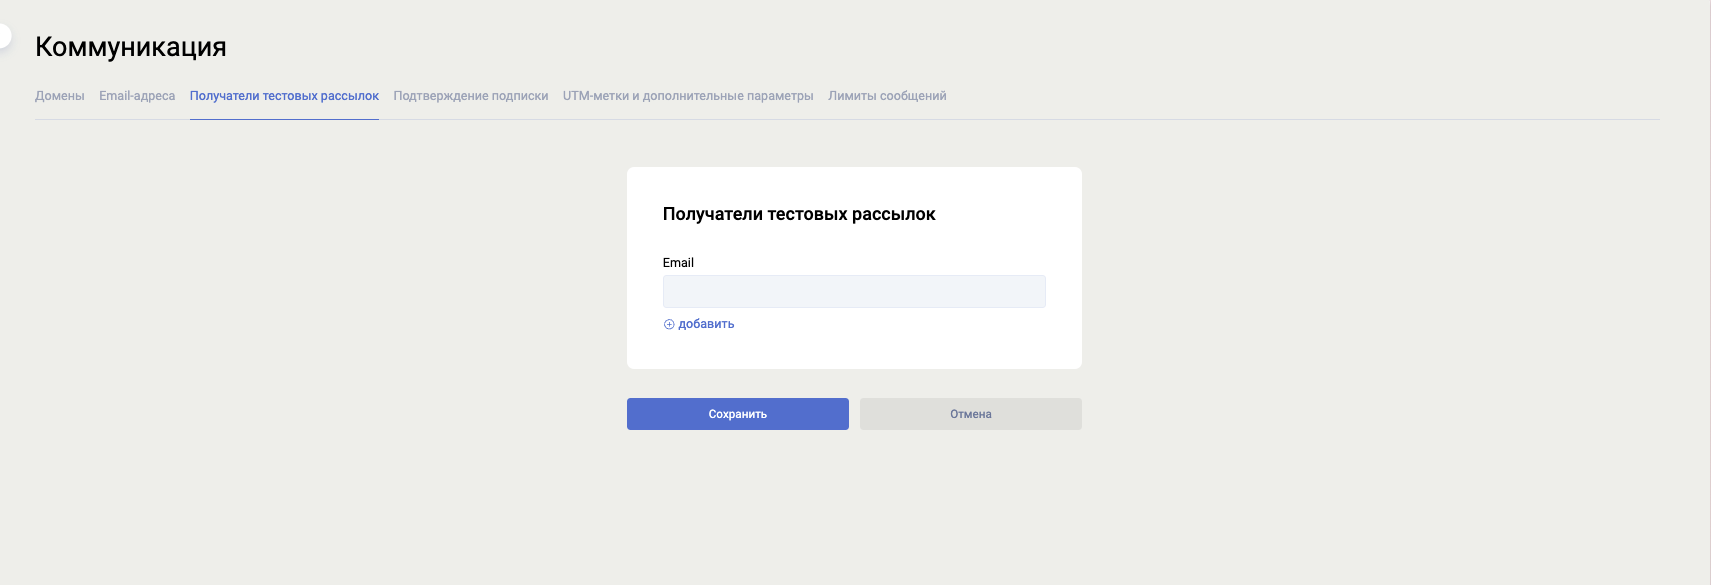Click the plus icon beside добавить

(x=669, y=324)
